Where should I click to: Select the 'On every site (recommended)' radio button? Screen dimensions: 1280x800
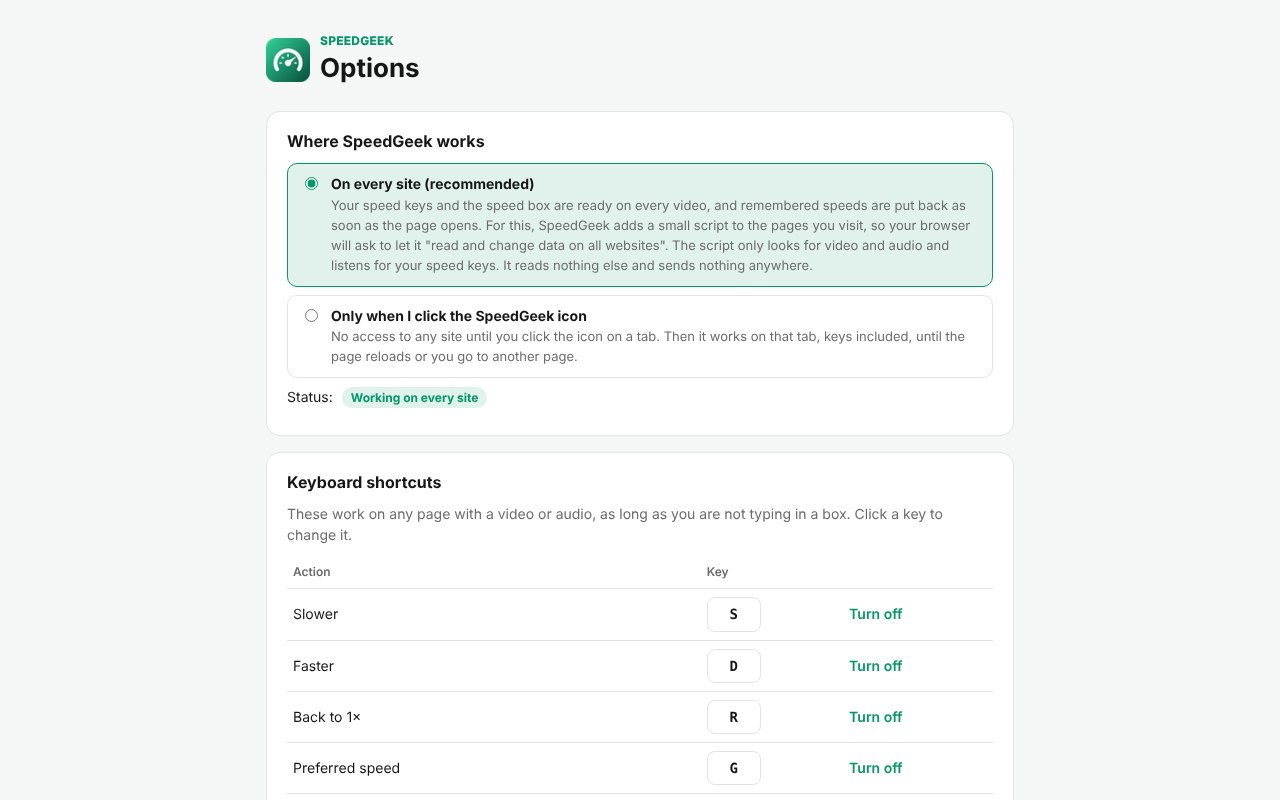tap(312, 184)
